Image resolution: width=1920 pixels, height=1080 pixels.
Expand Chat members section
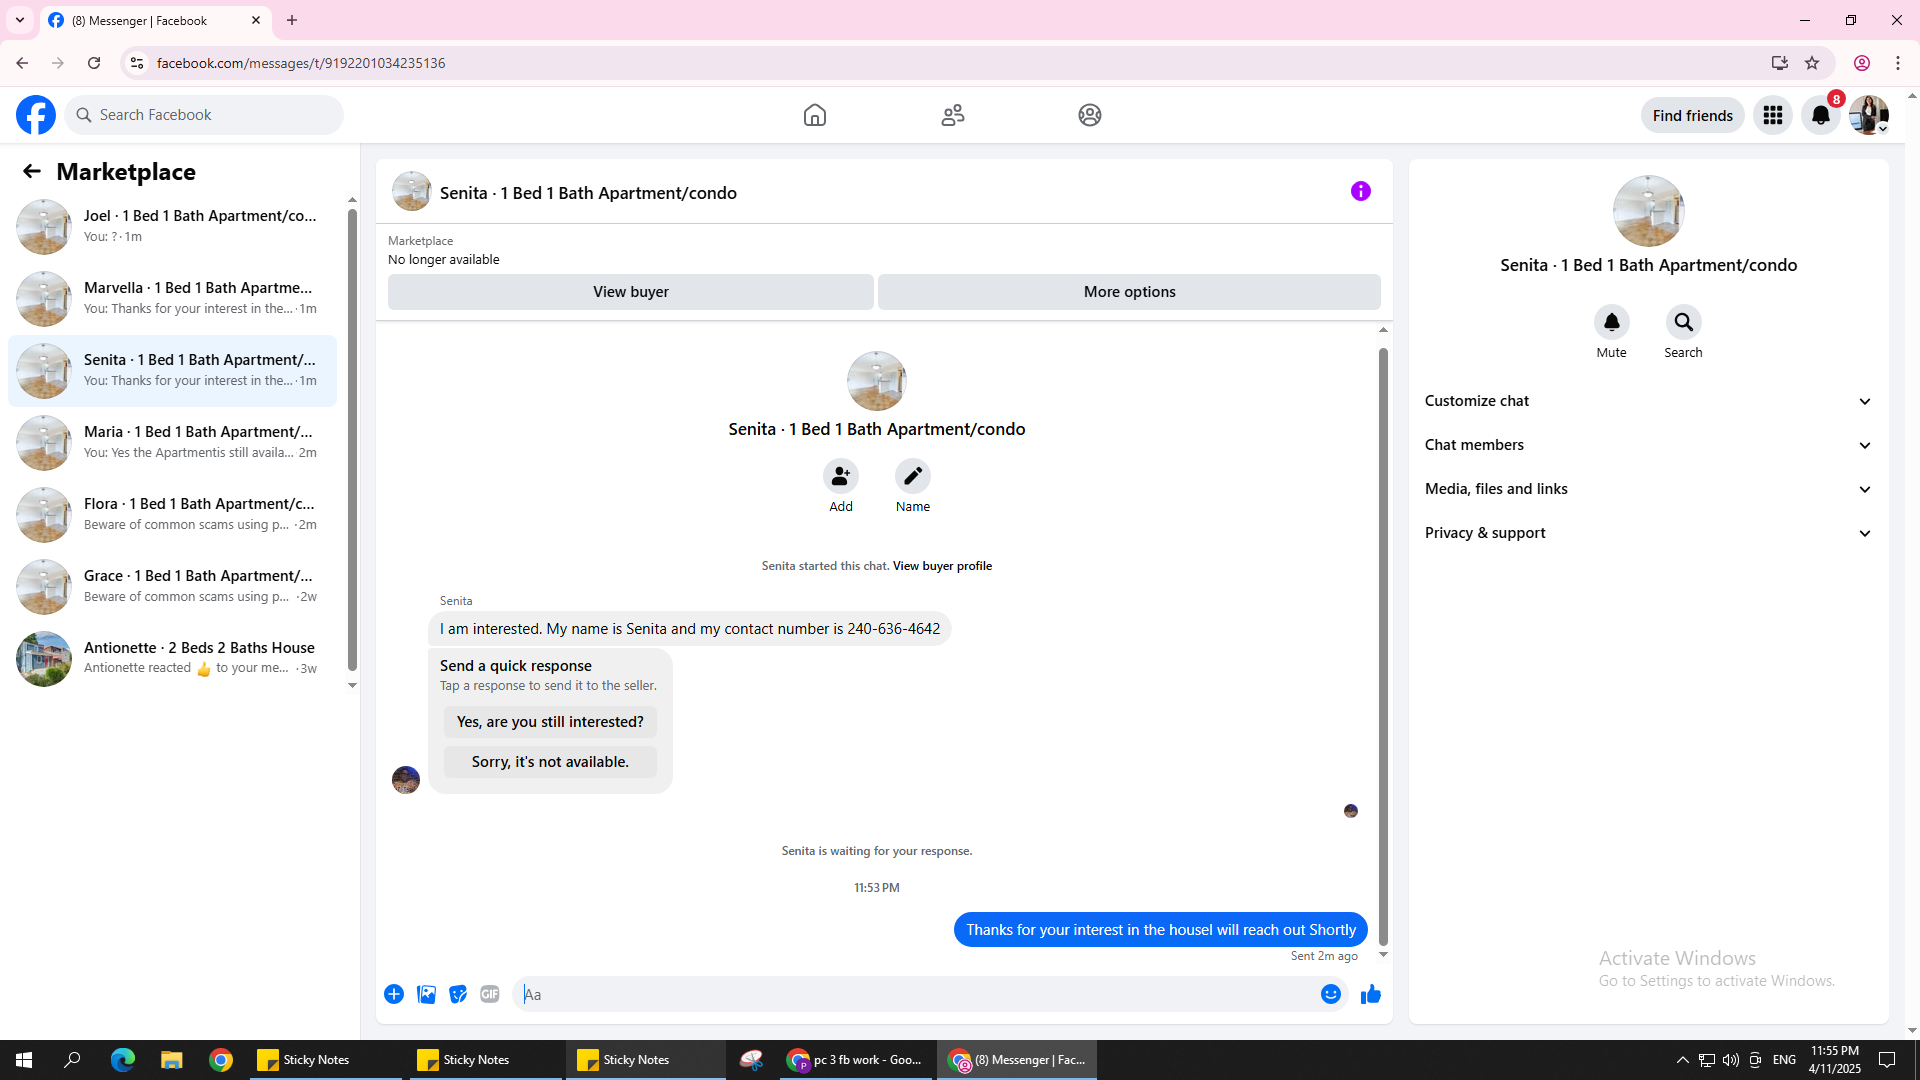(x=1648, y=445)
